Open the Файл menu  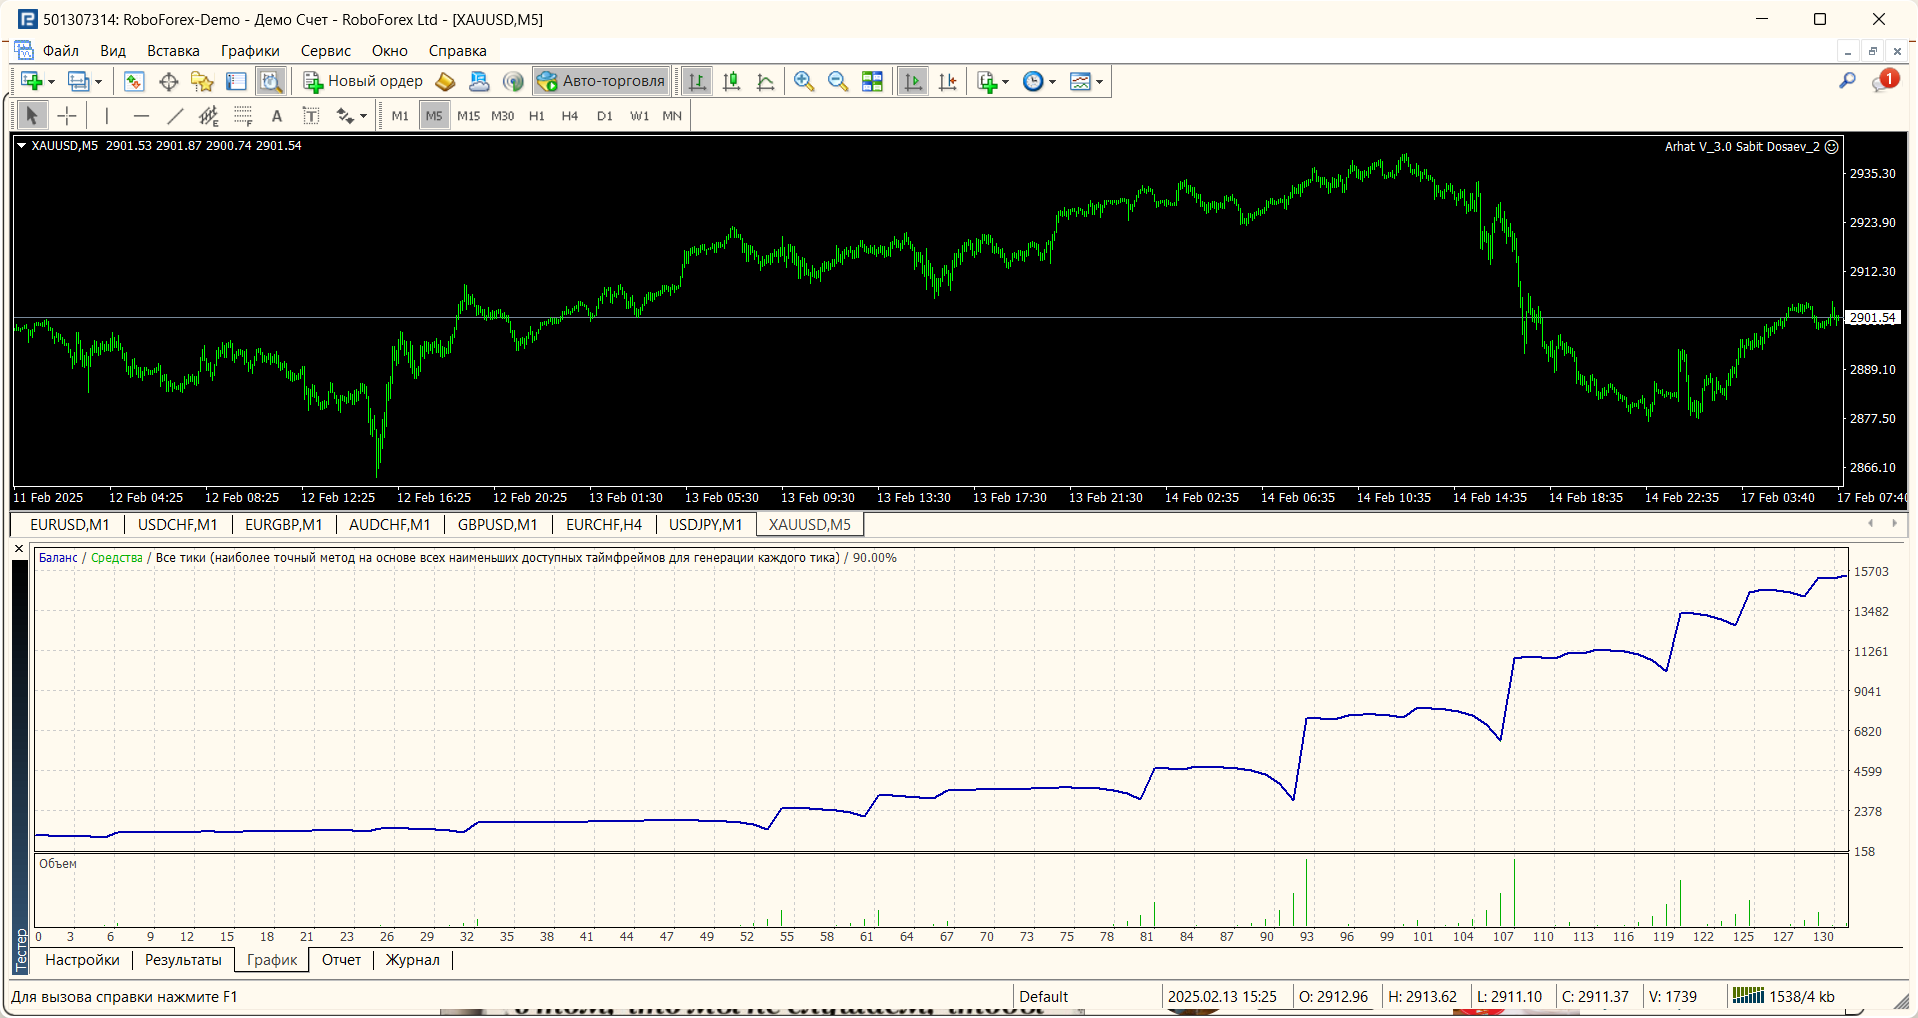(61, 51)
